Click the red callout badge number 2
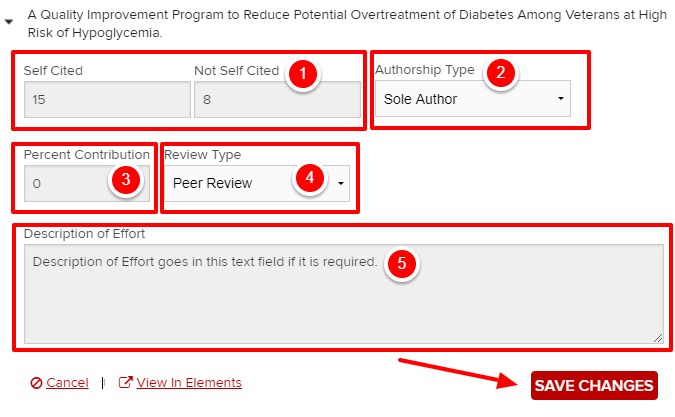This screenshot has width=675, height=417. [x=501, y=73]
